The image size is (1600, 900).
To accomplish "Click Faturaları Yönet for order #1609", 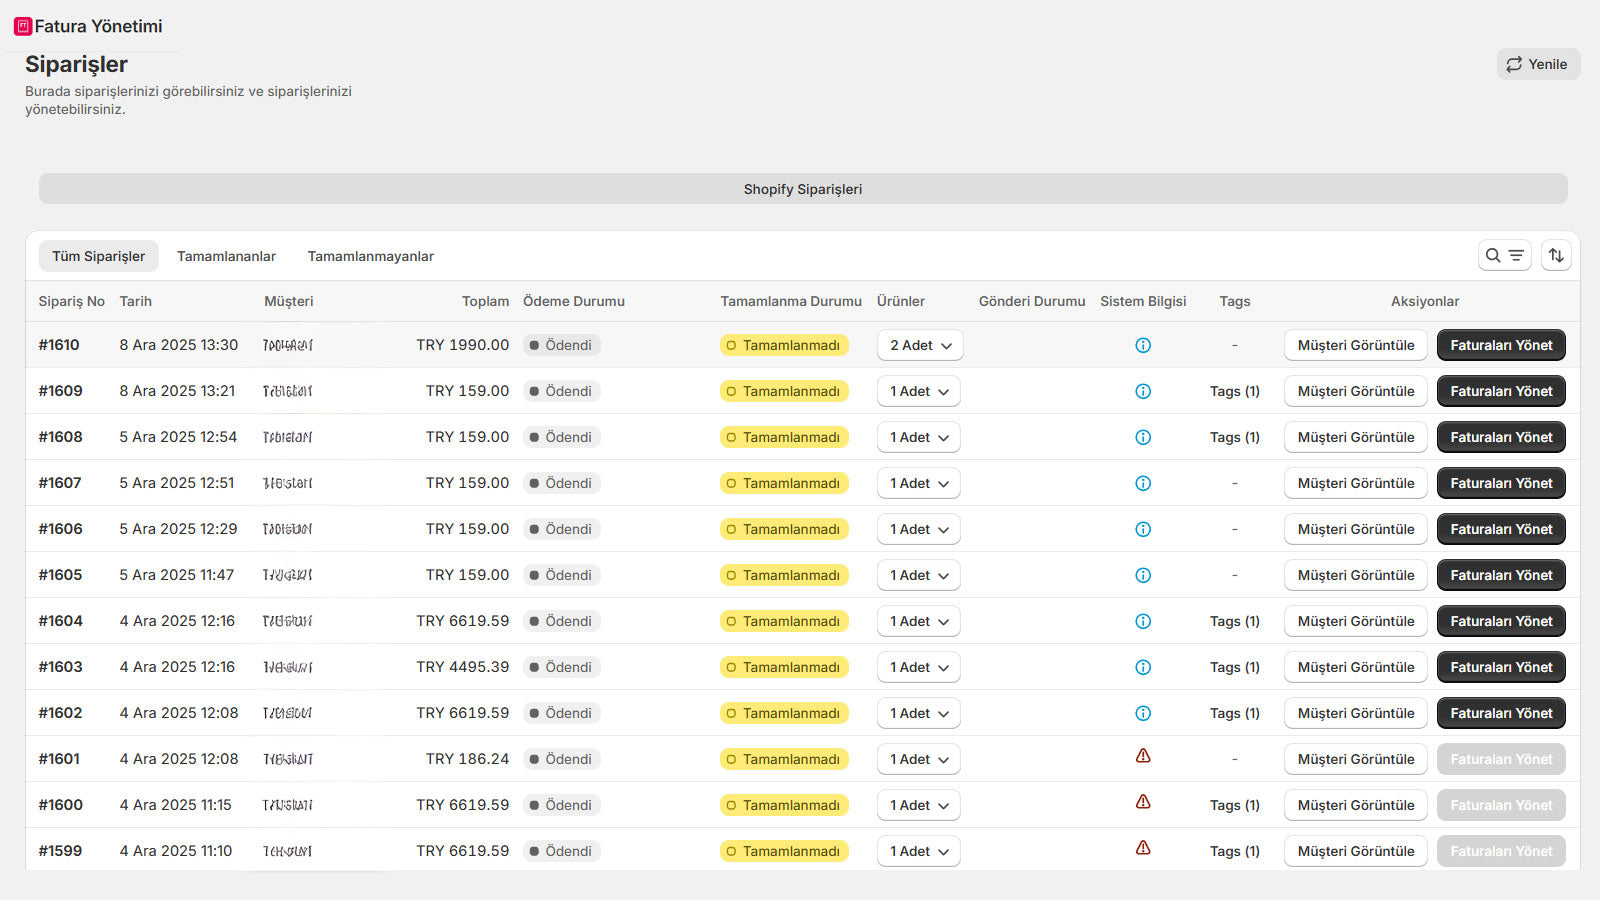I will 1501,391.
